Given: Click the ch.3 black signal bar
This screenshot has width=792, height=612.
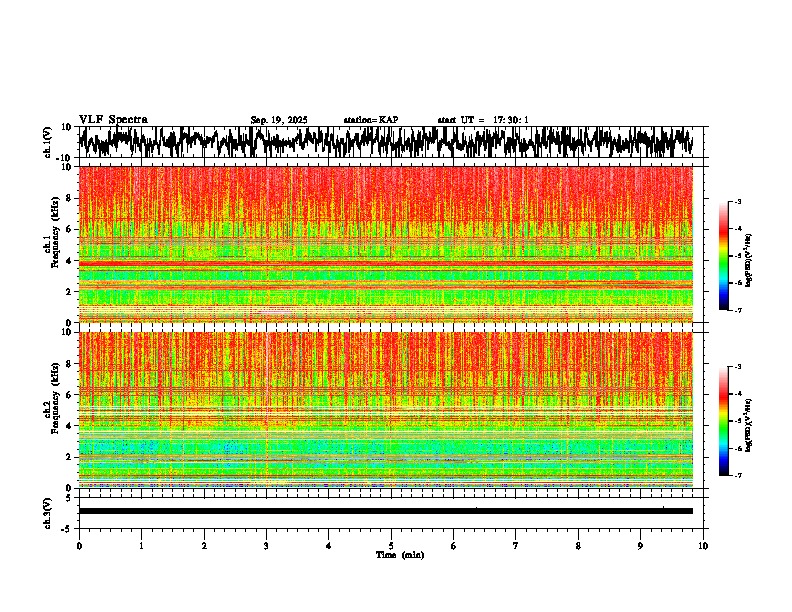Looking at the screenshot, I should (386, 511).
